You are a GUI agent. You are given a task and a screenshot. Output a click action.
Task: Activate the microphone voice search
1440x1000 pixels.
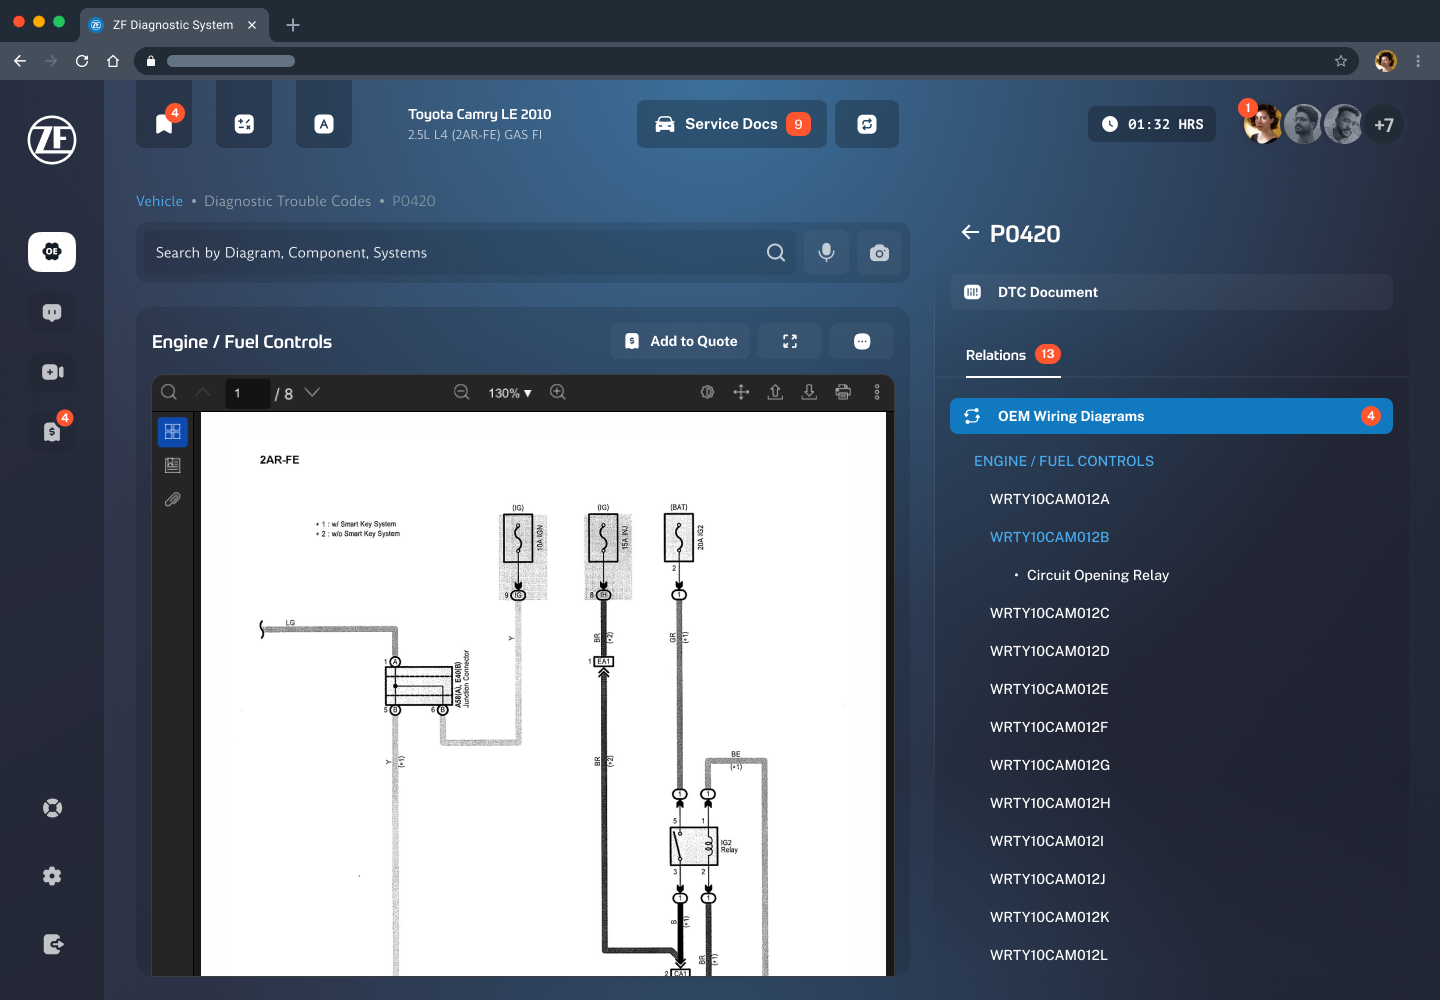pos(826,253)
